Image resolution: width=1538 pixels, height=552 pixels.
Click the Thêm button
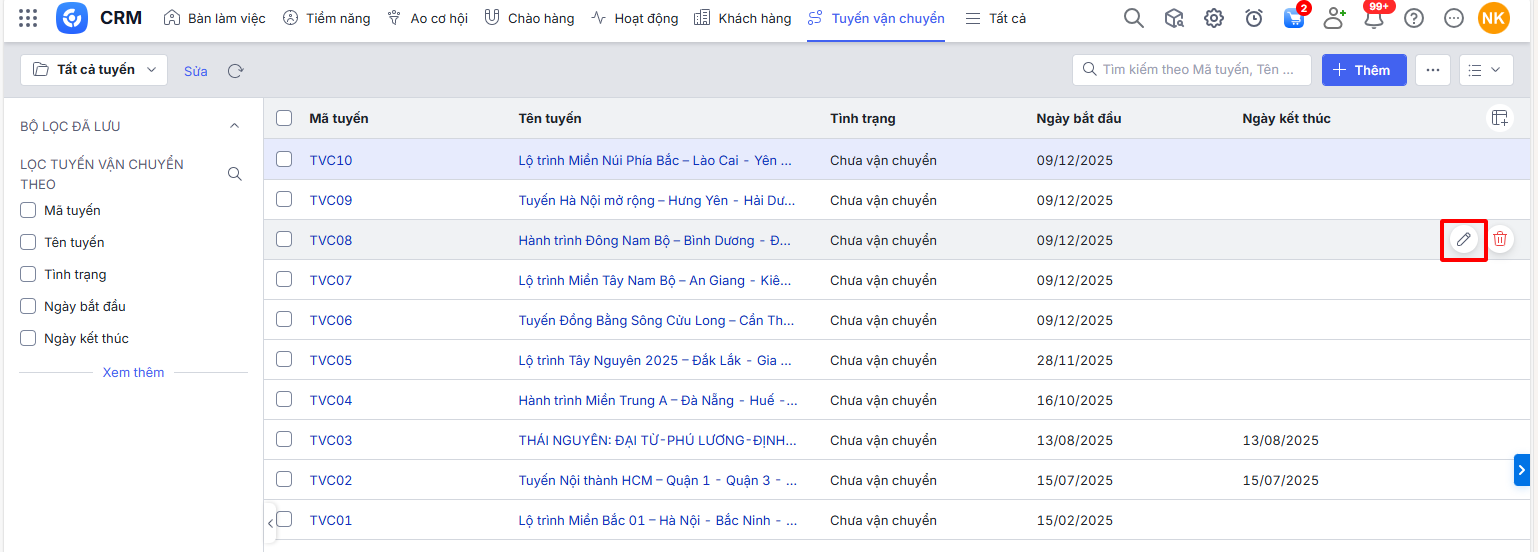pos(1364,70)
